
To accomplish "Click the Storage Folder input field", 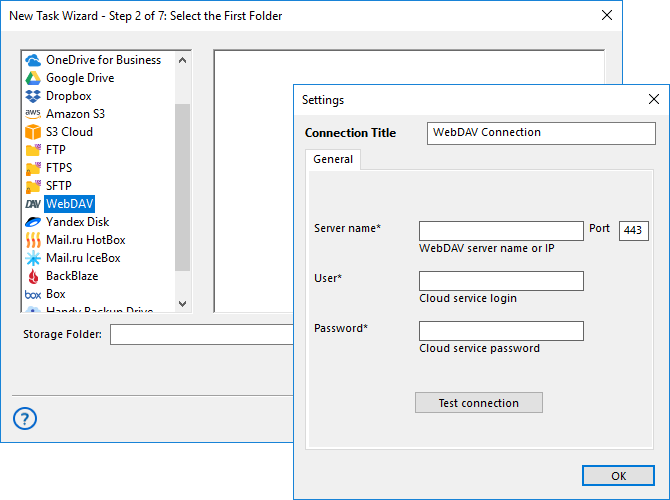I will point(202,334).
